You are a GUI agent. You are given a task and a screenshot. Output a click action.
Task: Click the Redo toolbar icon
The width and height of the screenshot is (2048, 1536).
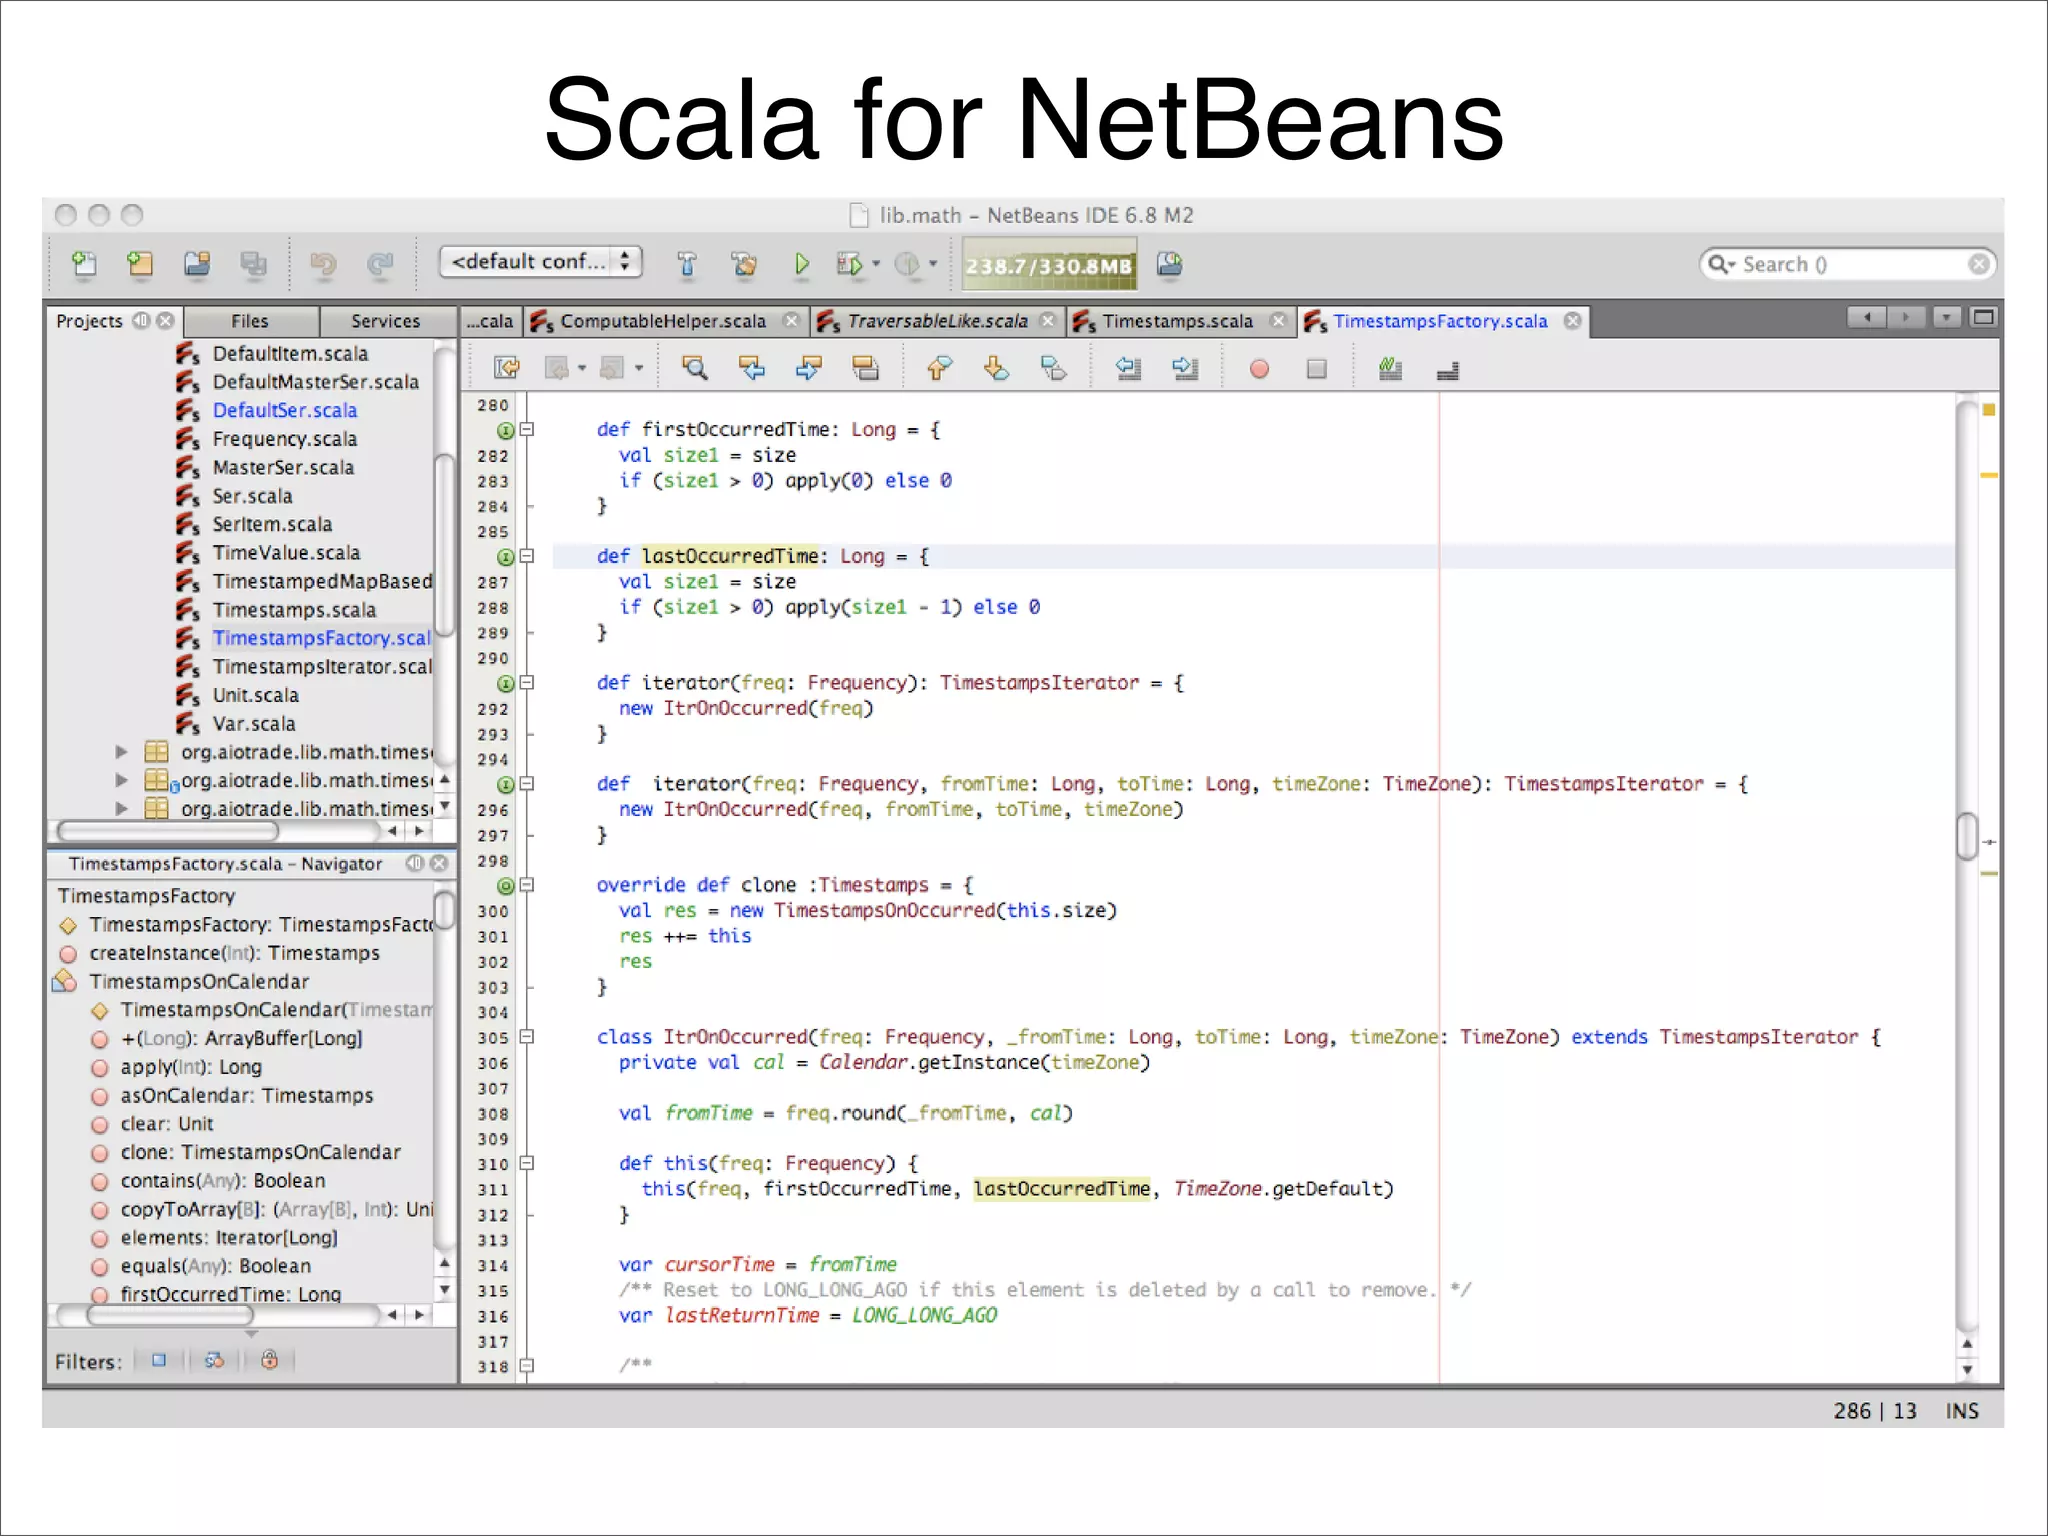(x=380, y=264)
